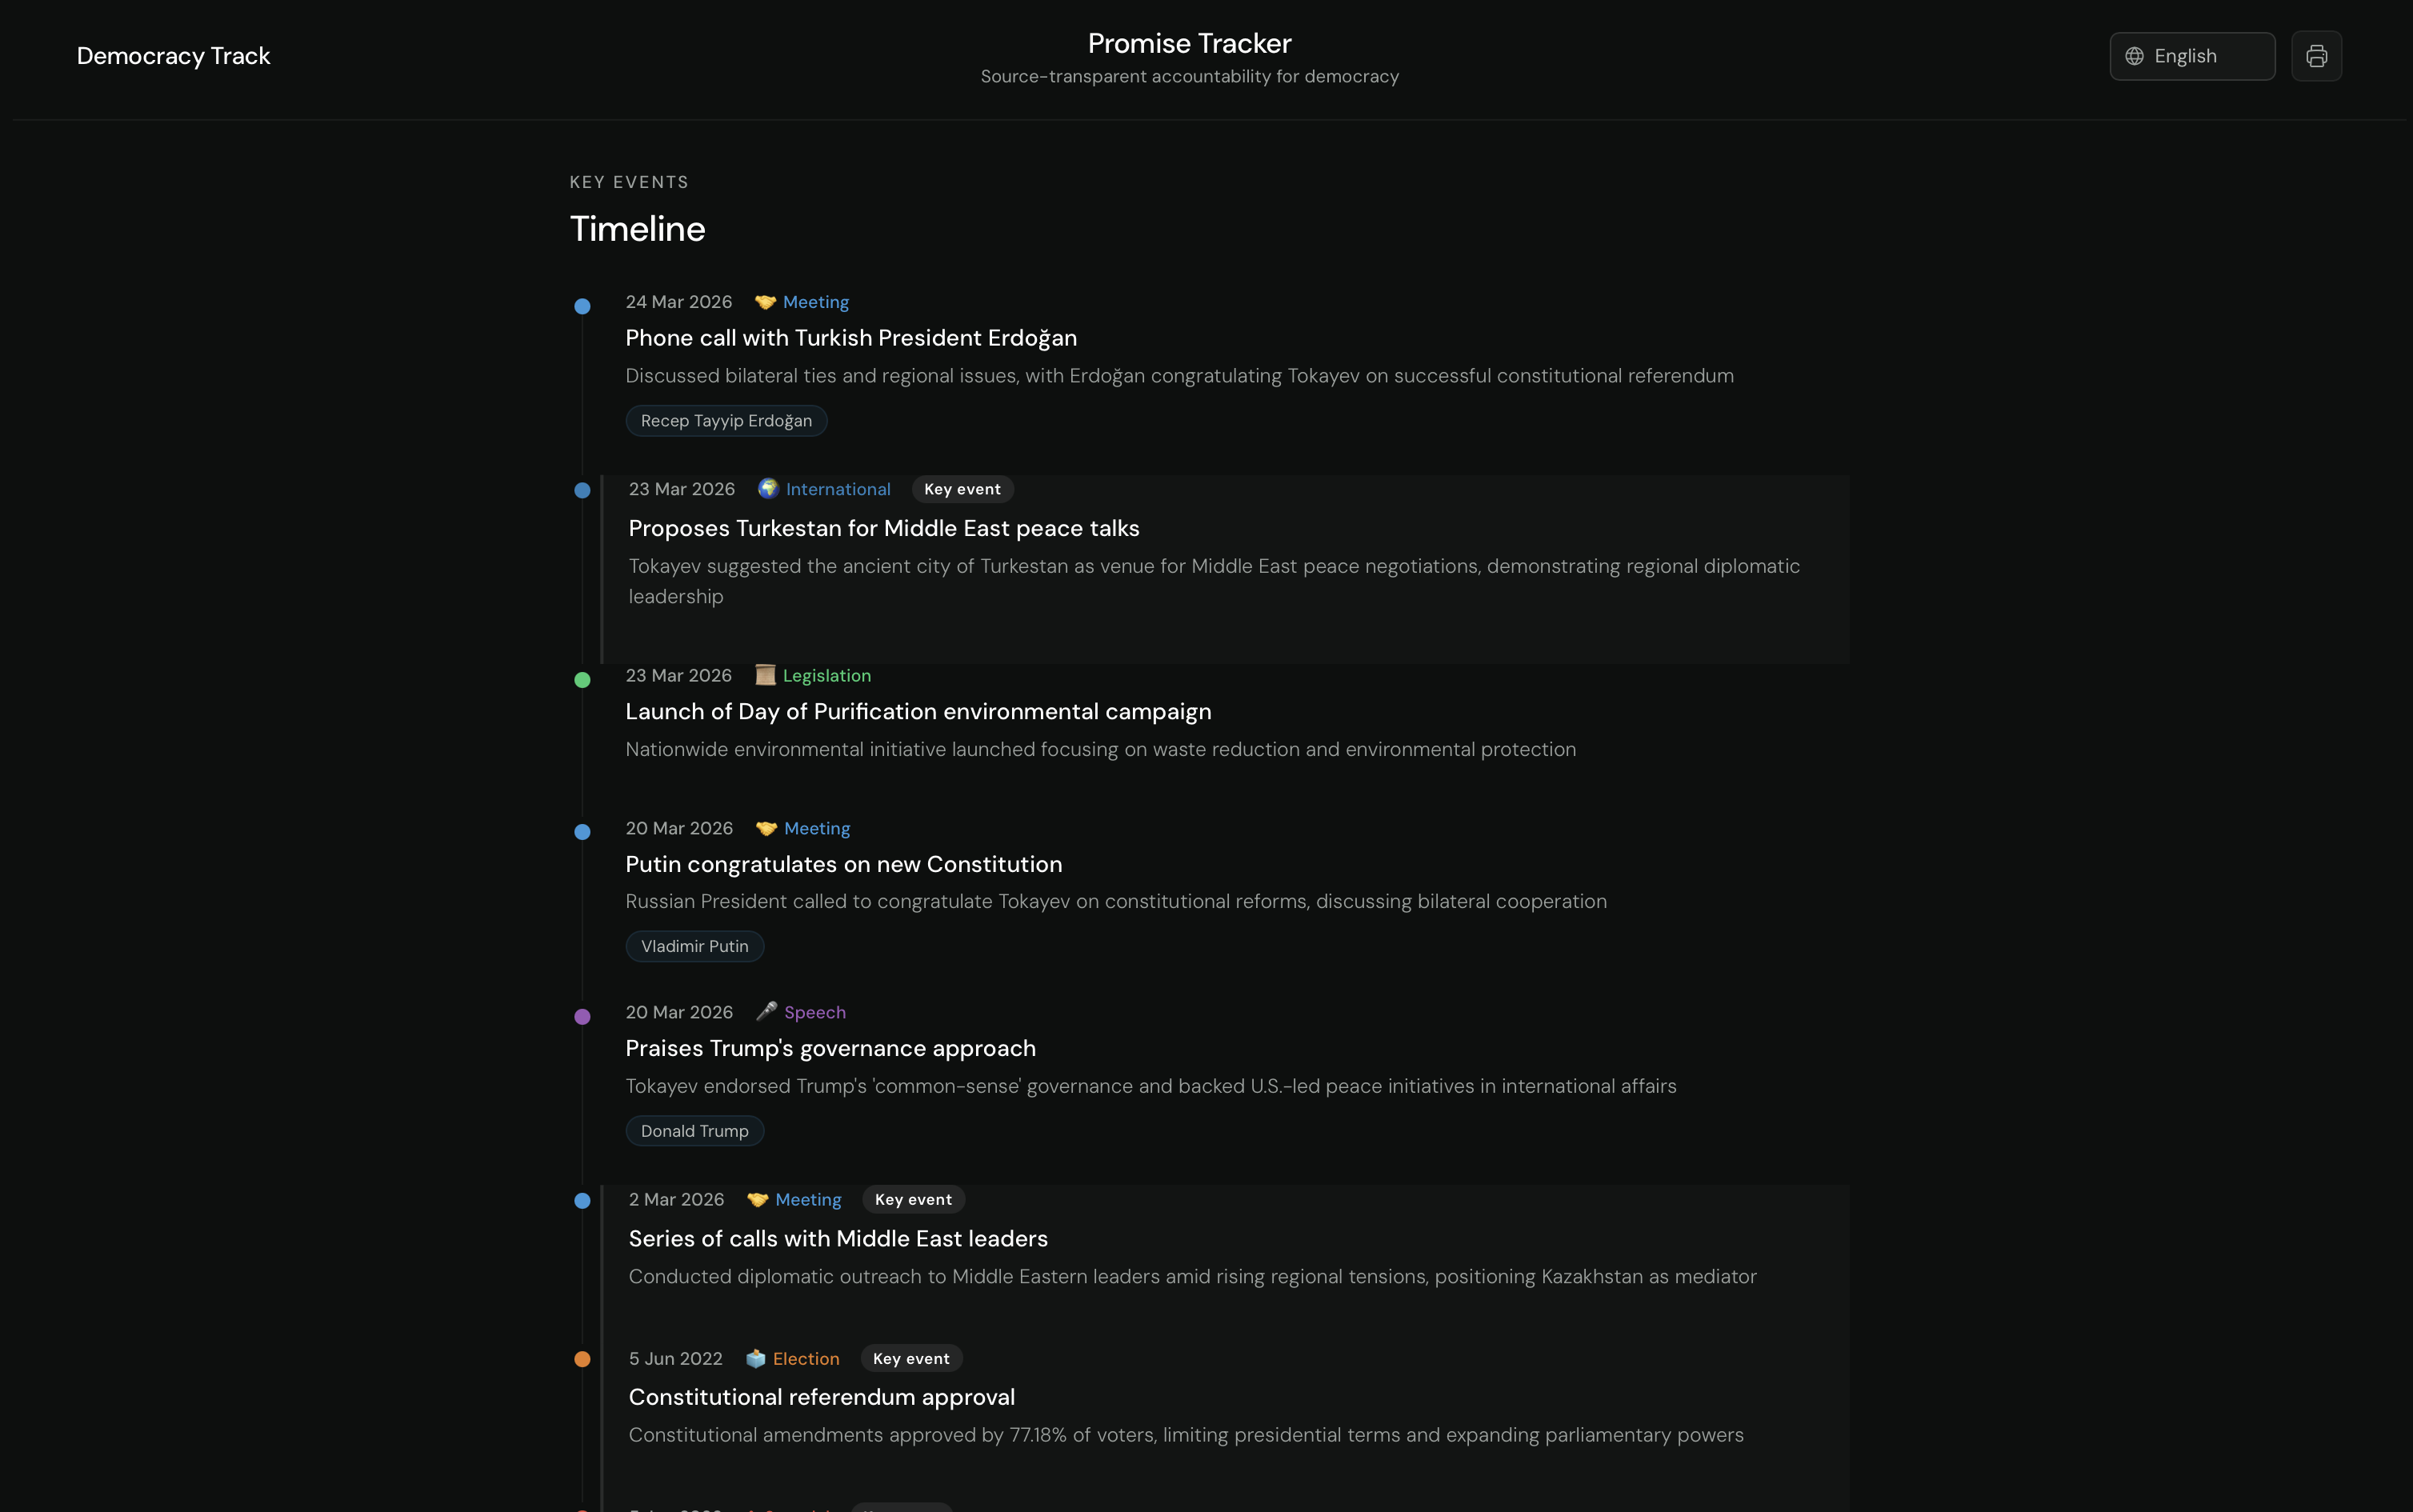Open the Democracy Track home link
This screenshot has height=1512, width=2413.
[x=173, y=56]
